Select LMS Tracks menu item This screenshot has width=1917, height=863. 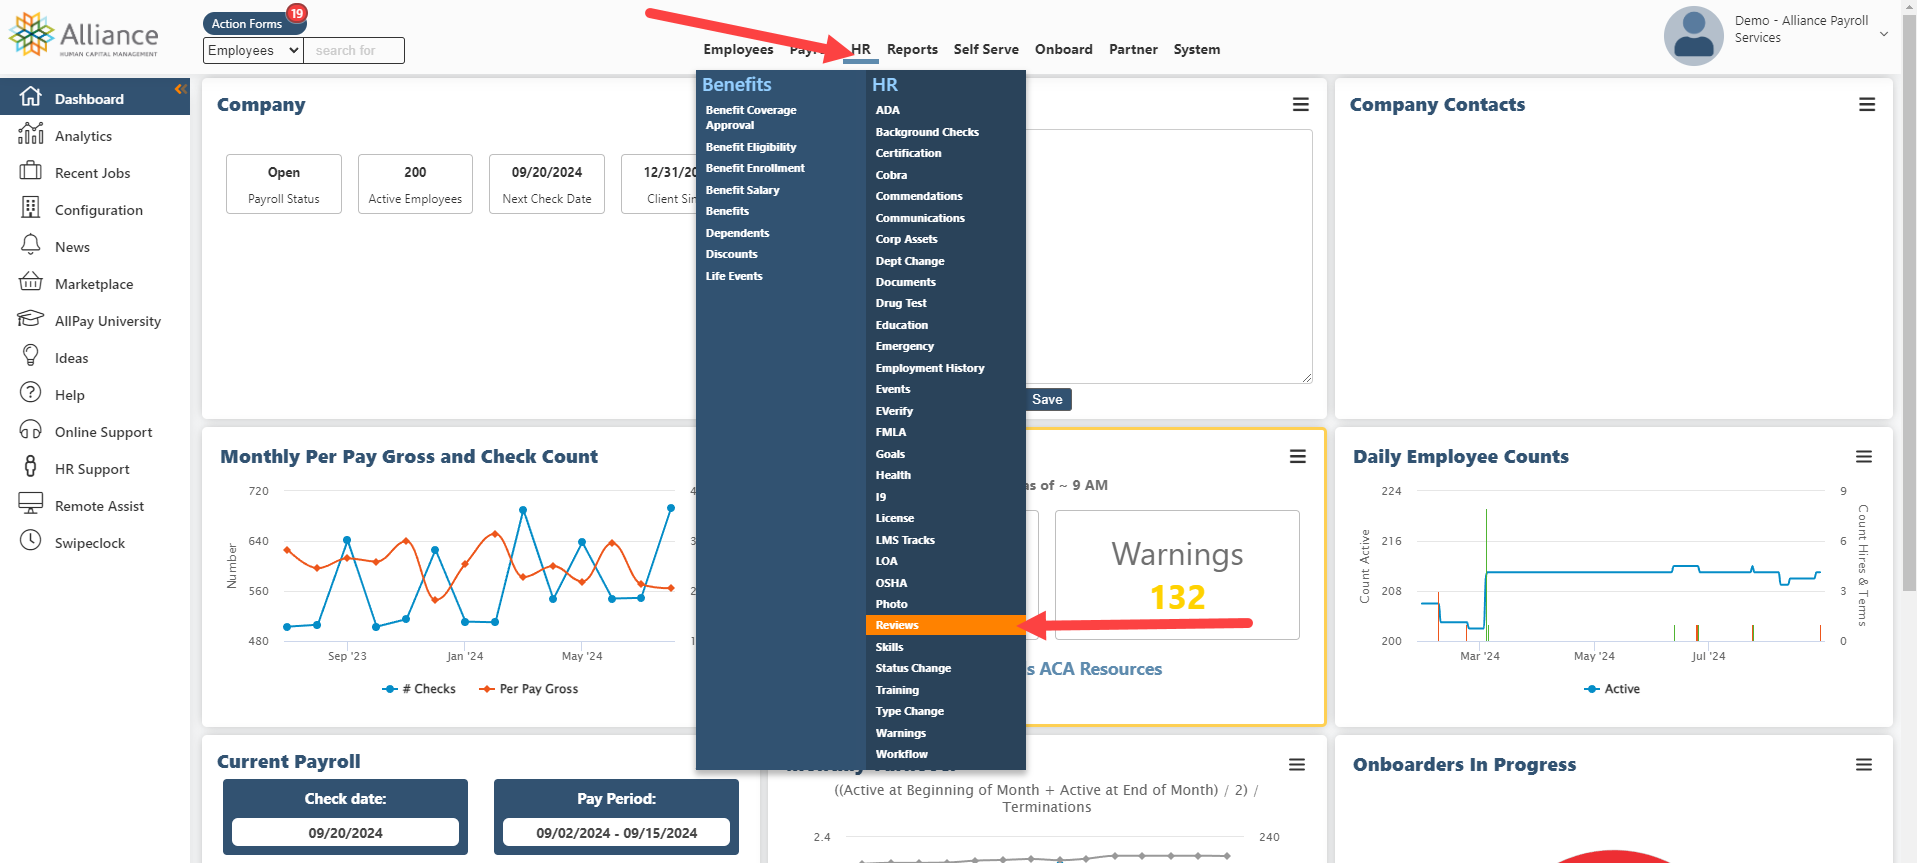[905, 540]
